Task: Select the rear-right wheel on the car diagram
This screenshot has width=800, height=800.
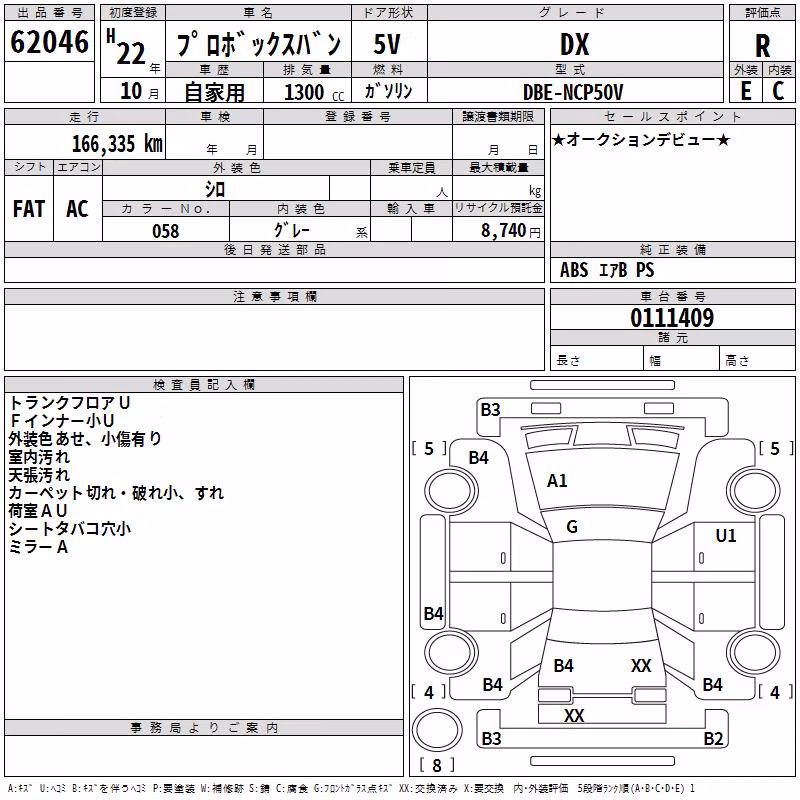Action: pyautogui.click(x=754, y=653)
